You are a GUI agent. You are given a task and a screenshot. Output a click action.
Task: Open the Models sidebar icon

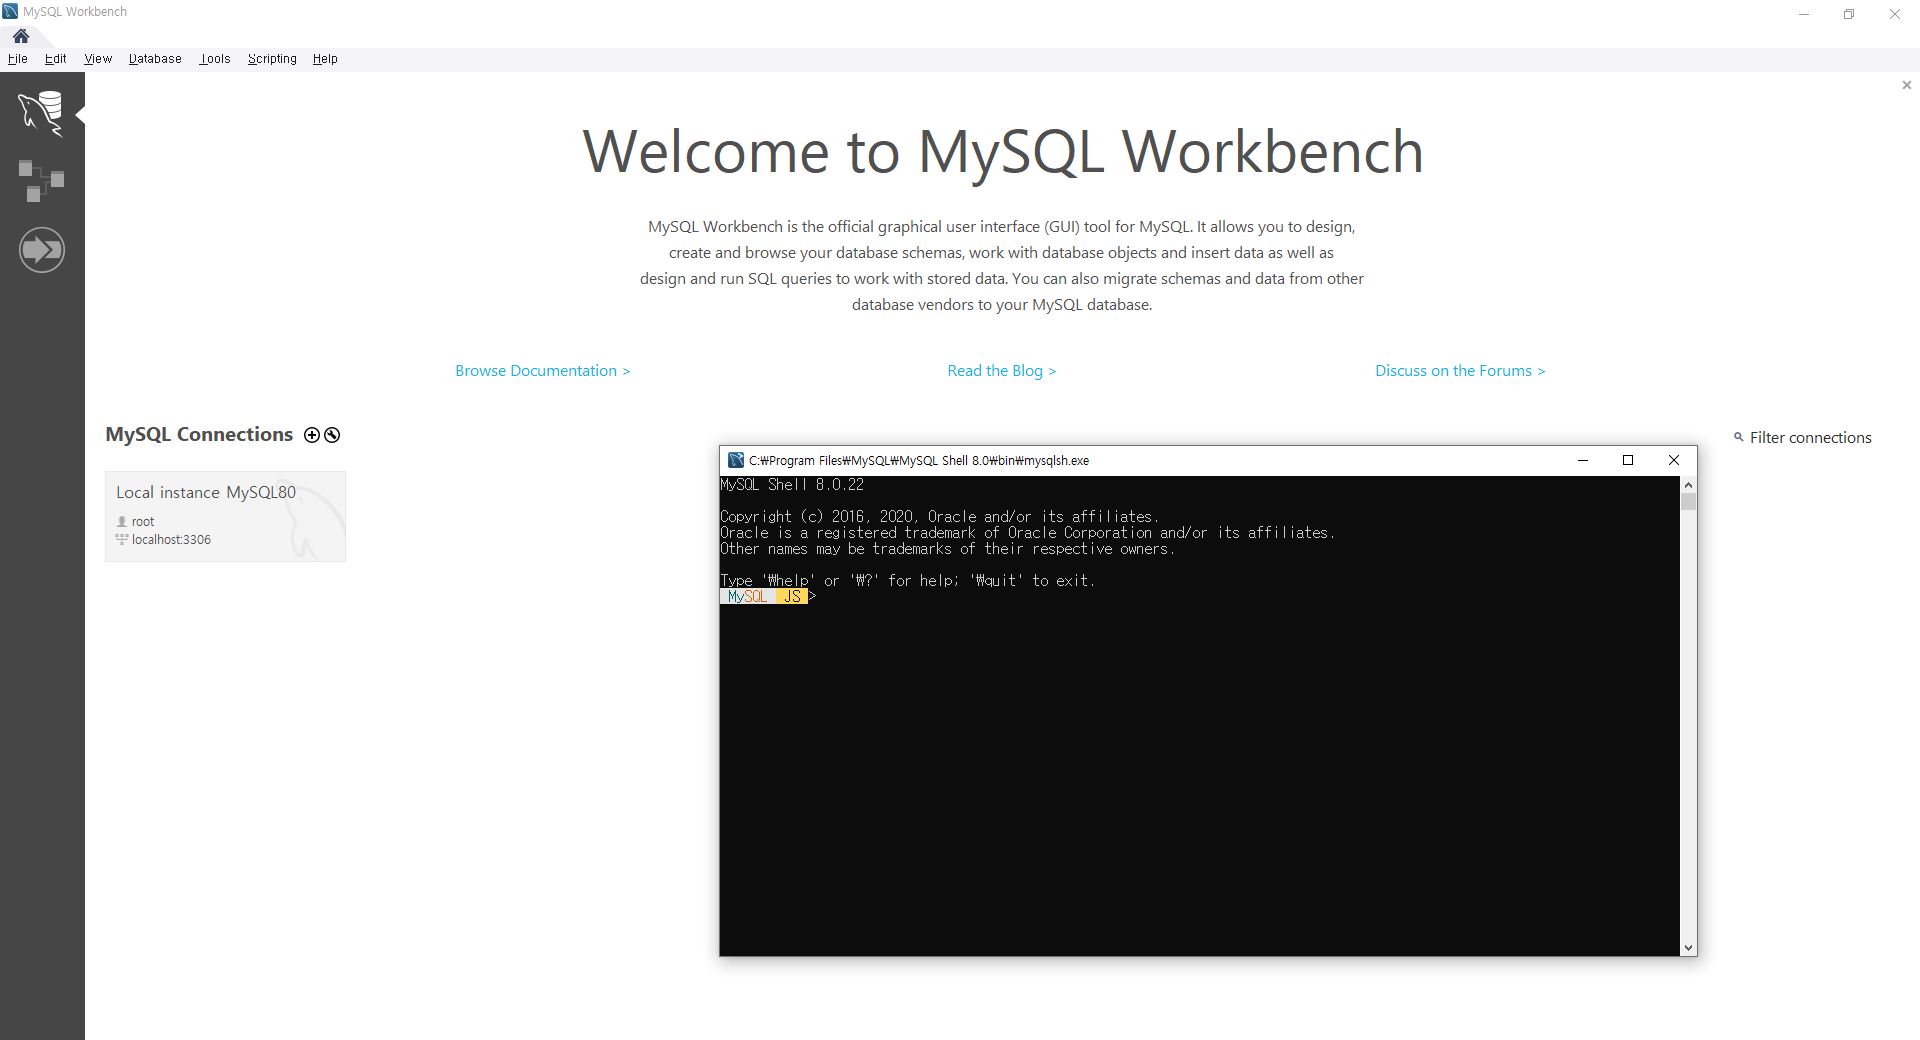(41, 181)
